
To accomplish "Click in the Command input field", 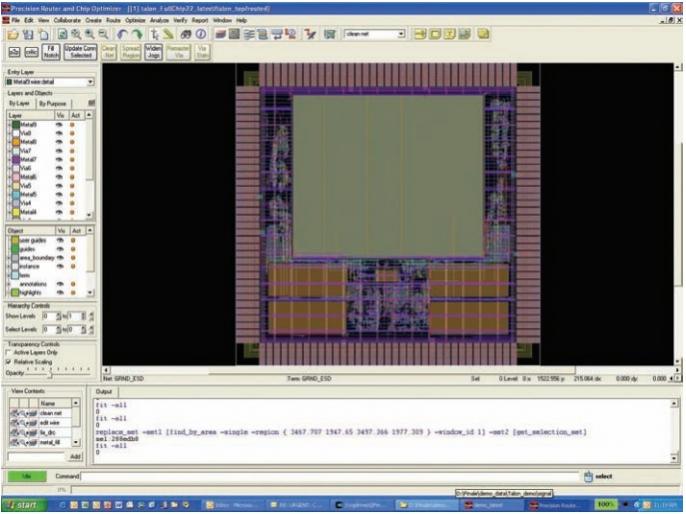I will [x=330, y=476].
